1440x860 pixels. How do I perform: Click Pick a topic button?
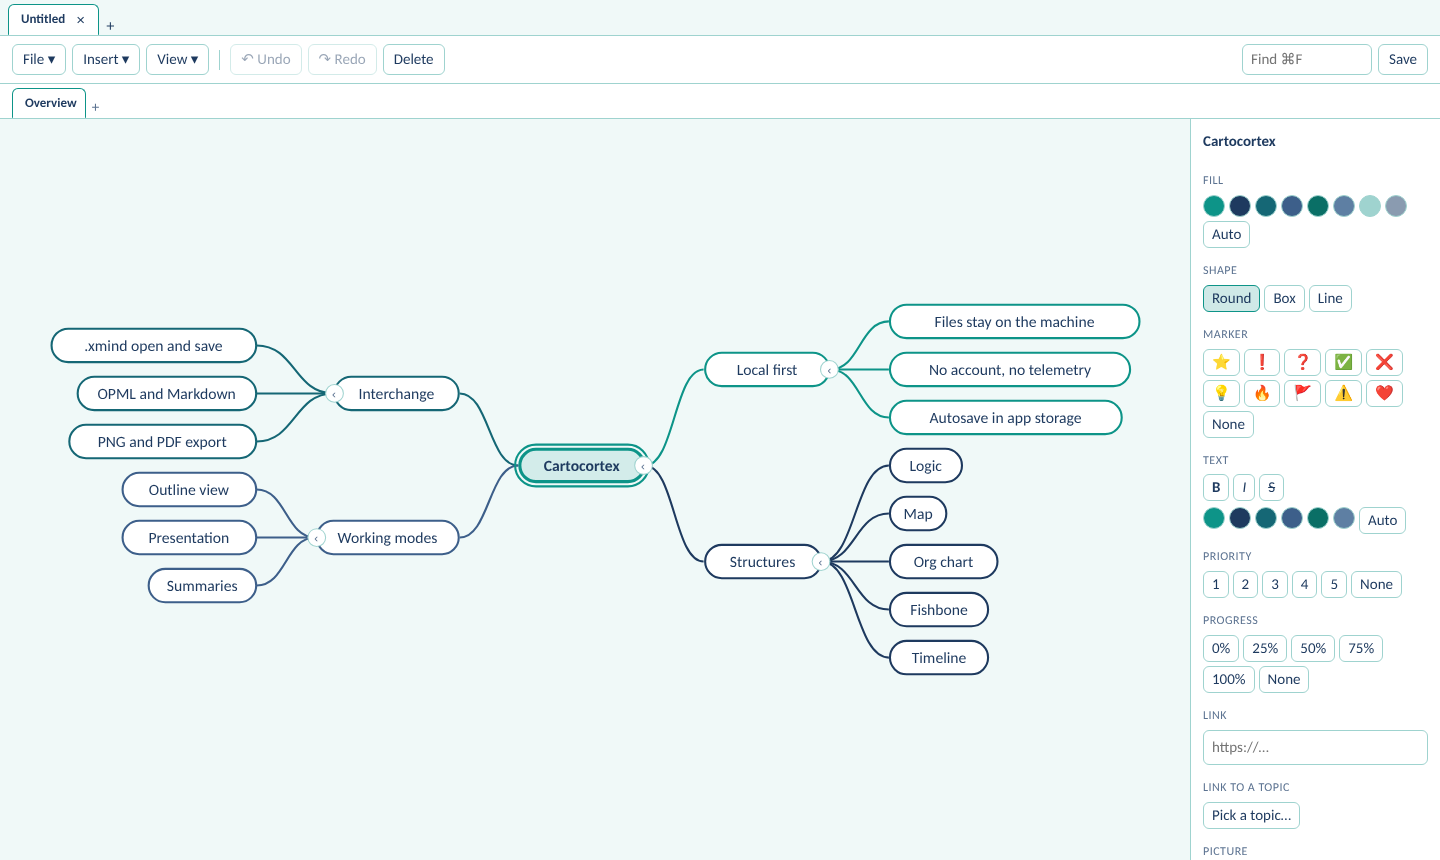[1251, 815]
